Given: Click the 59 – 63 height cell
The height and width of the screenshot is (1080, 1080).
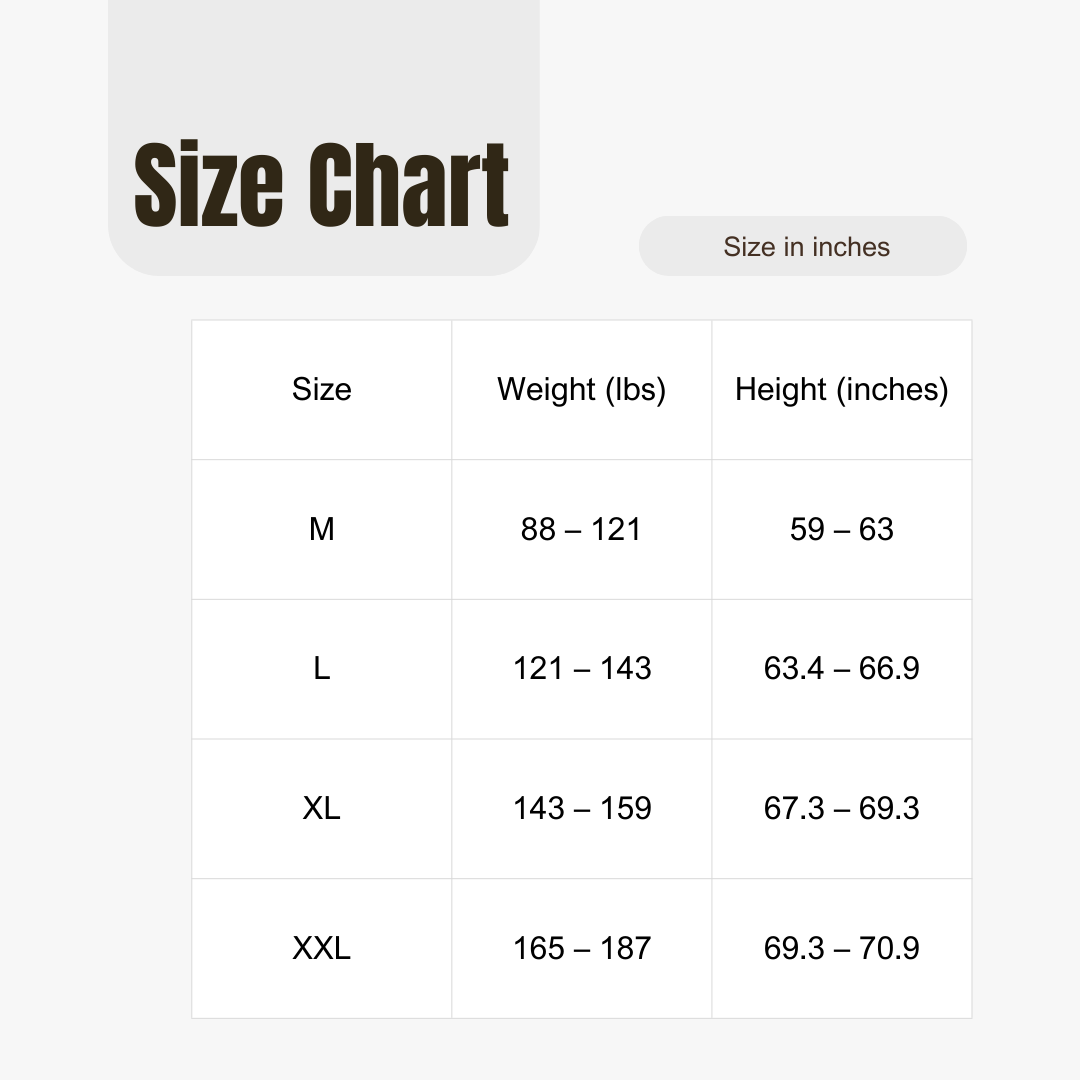Looking at the screenshot, I should 842,530.
